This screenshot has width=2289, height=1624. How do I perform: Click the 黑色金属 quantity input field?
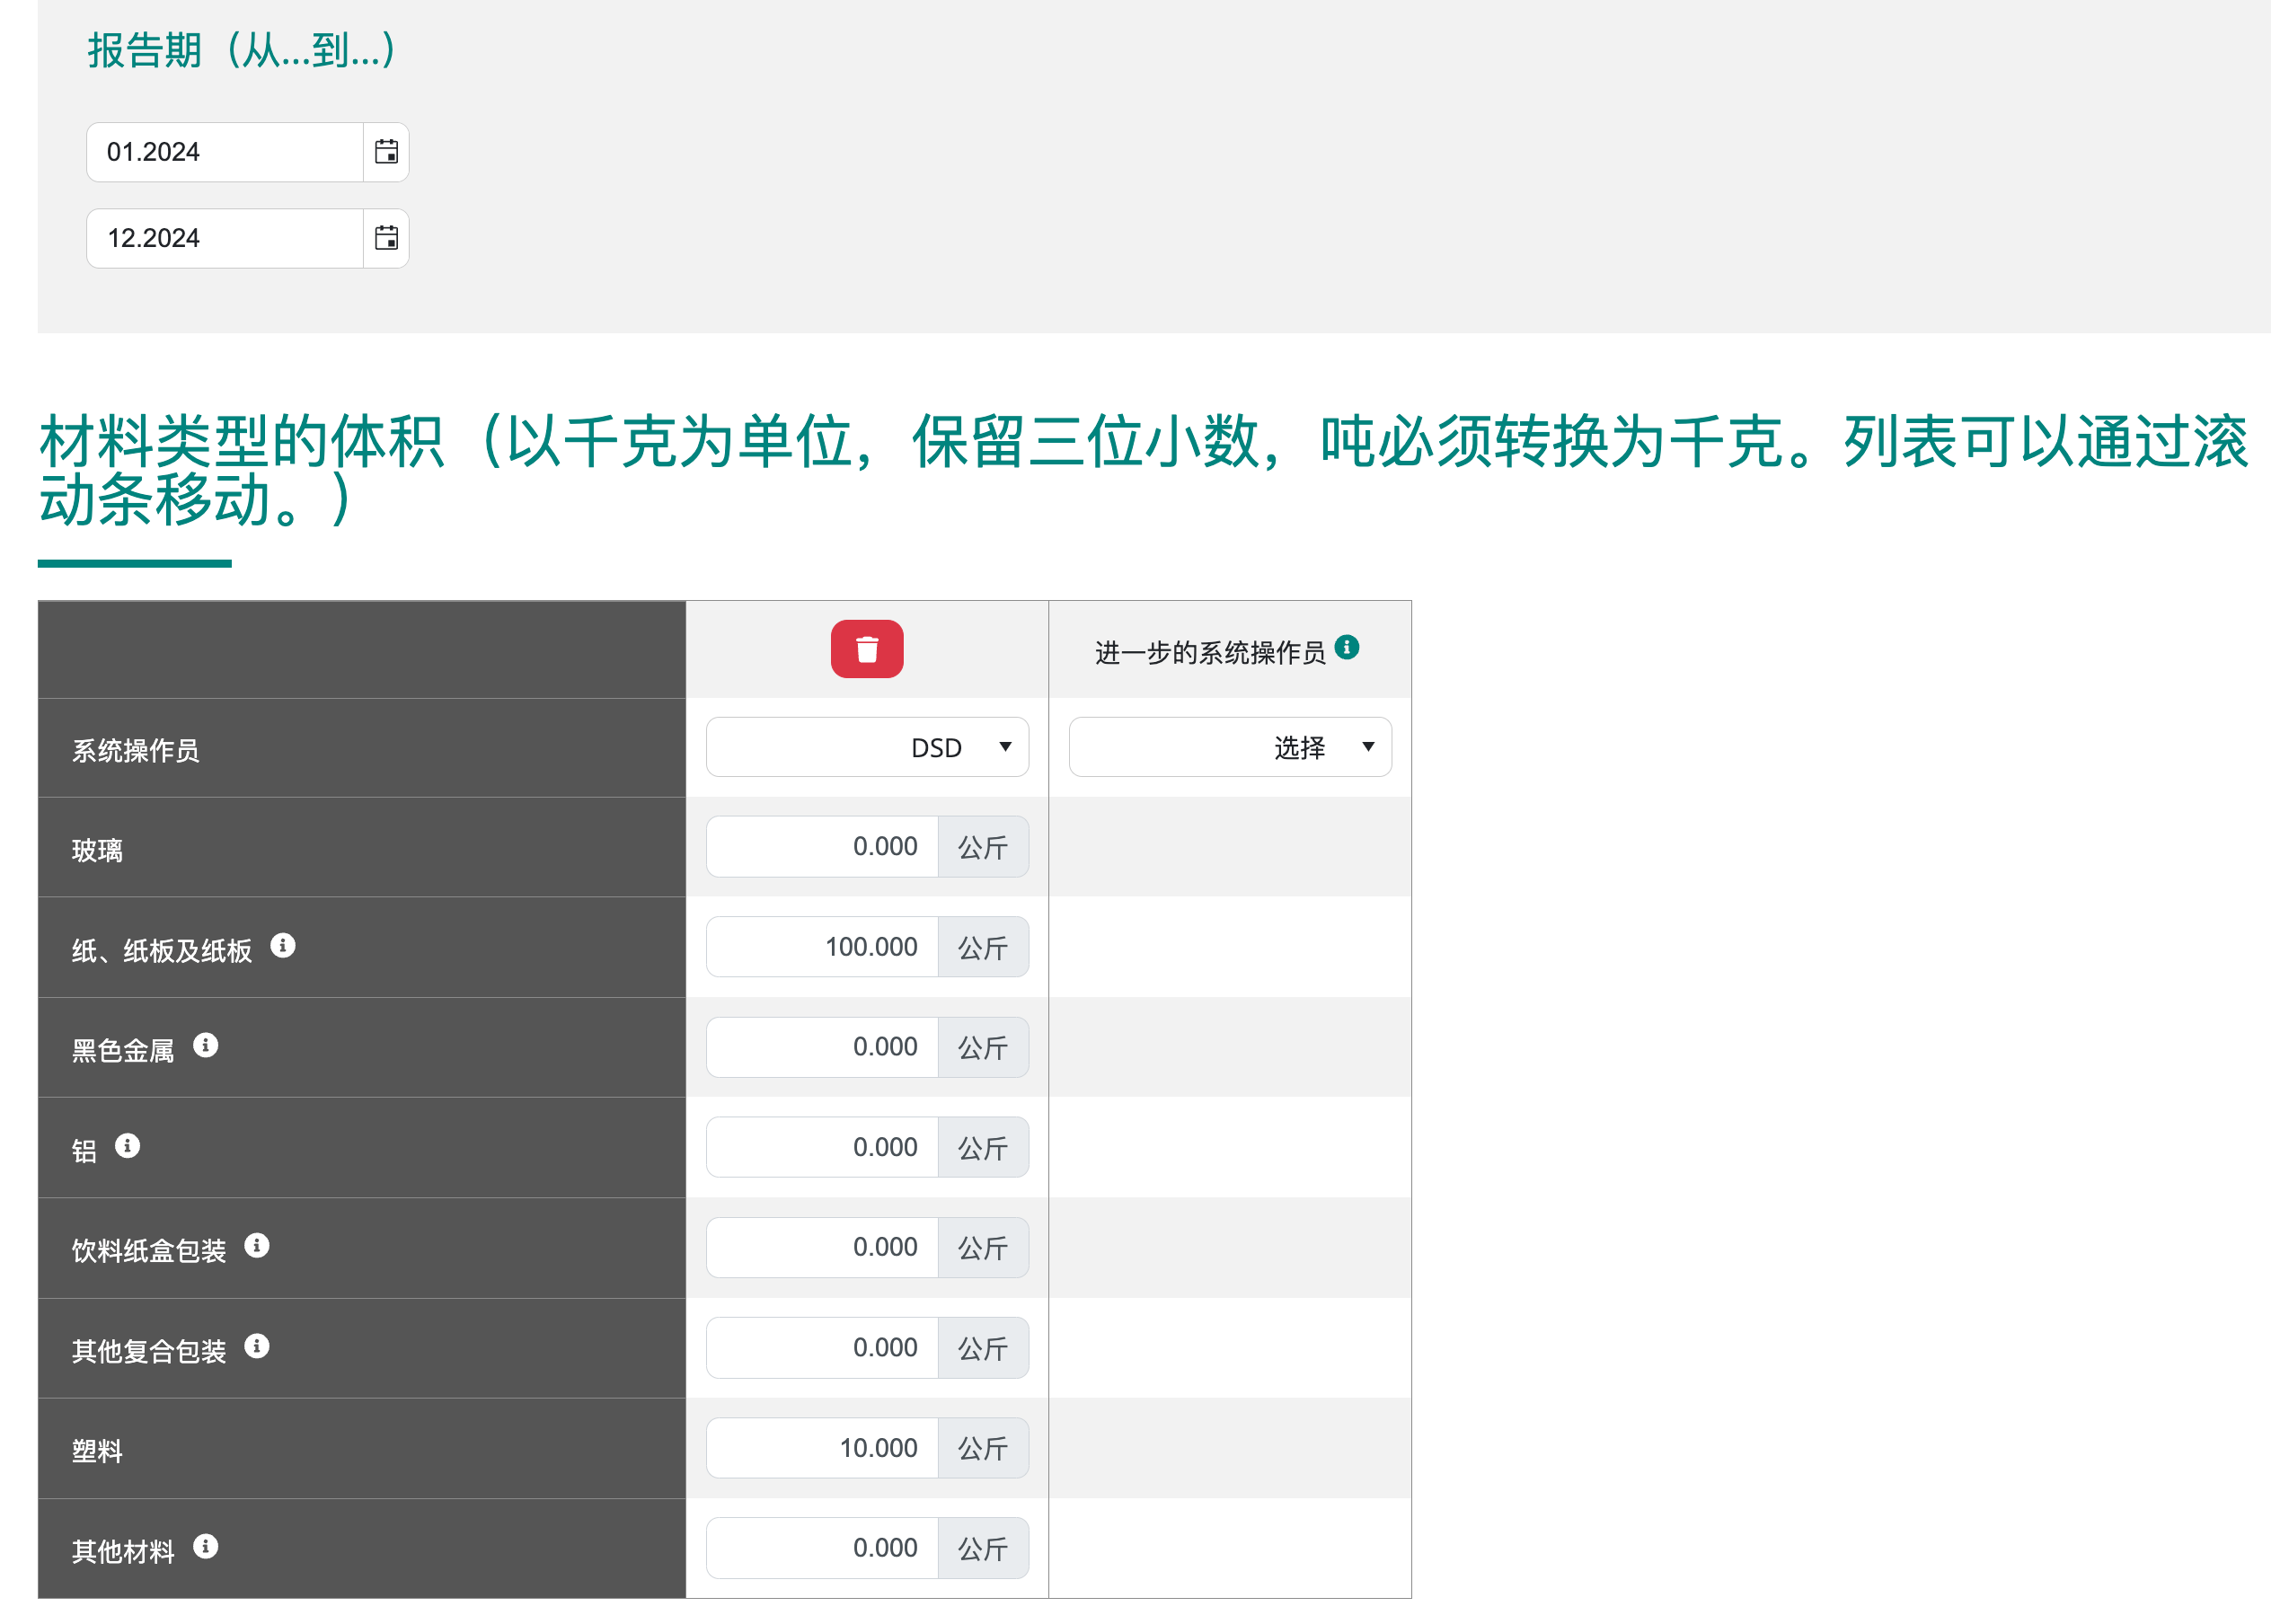coord(822,1047)
